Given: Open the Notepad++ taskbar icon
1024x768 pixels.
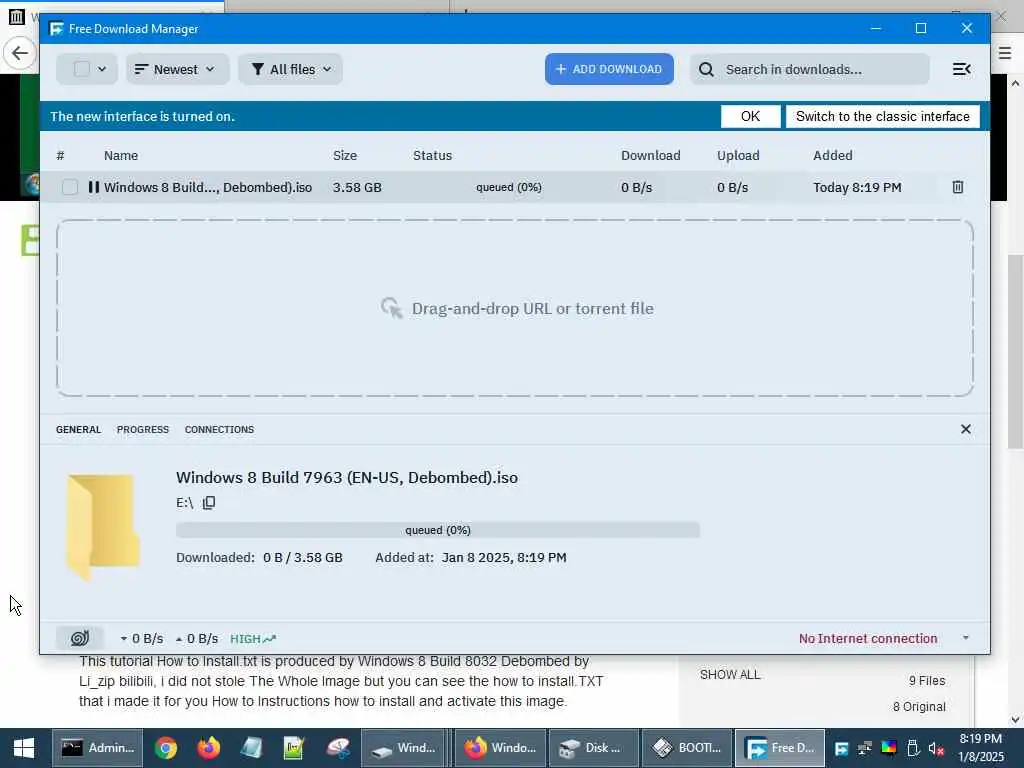Looking at the screenshot, I should coord(294,748).
